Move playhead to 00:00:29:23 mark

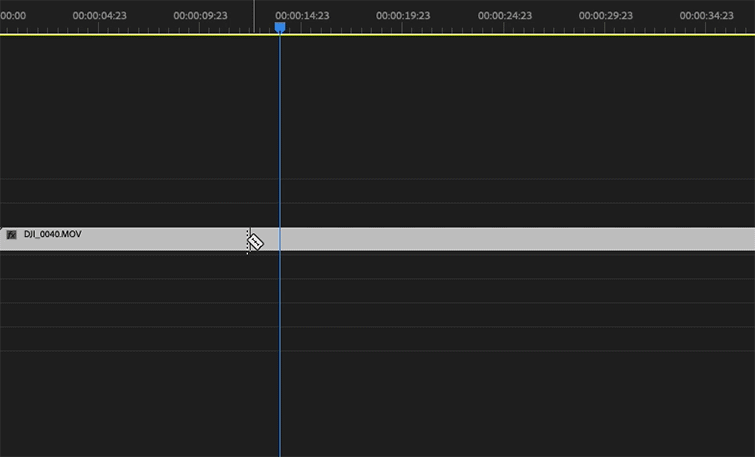pos(606,16)
